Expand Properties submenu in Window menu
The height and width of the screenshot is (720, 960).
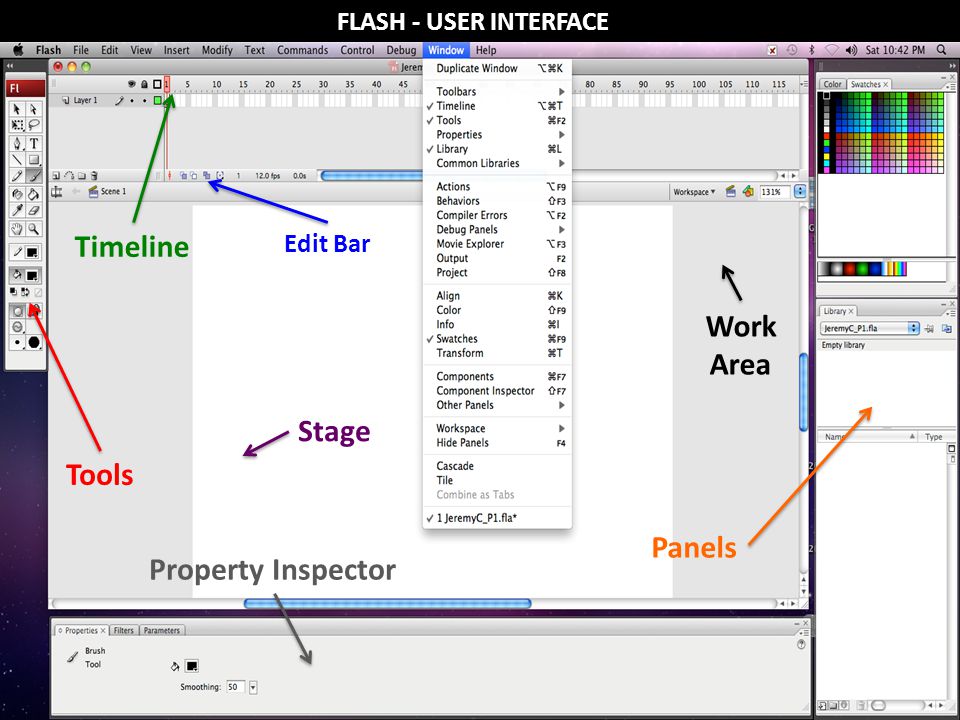click(497, 135)
